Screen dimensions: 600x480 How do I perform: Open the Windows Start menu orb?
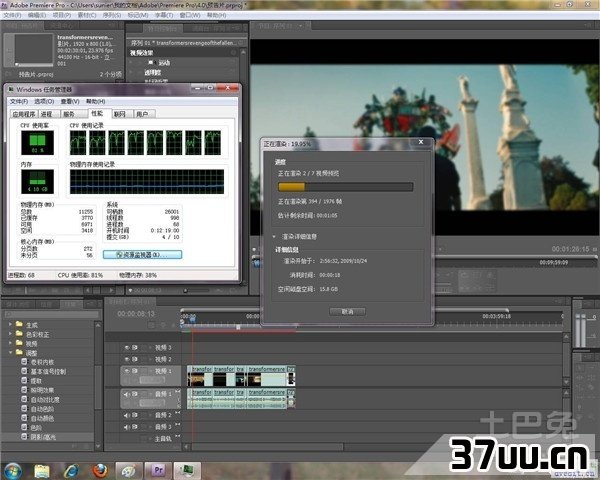[x=13, y=471]
